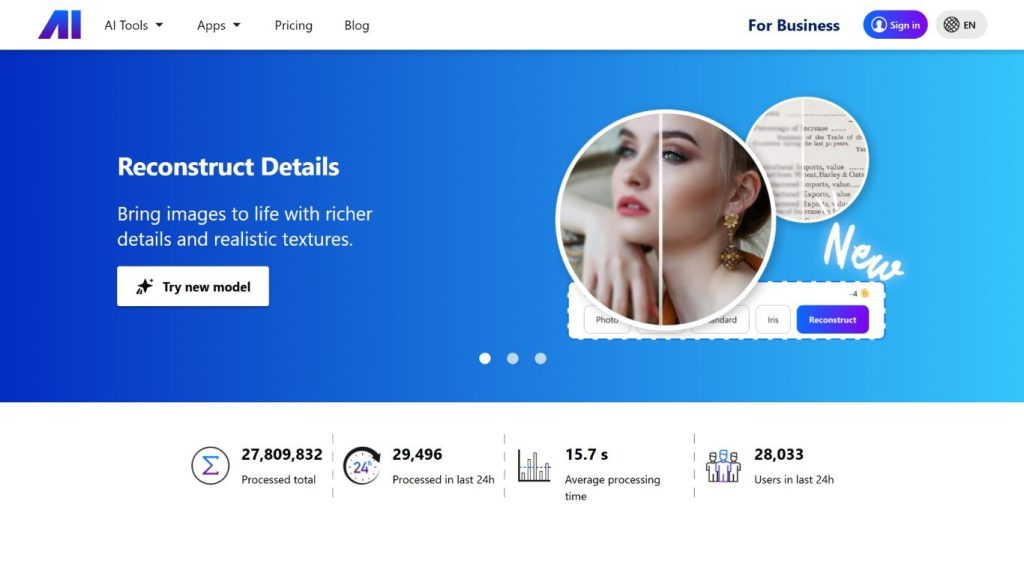Open the AI Tools dropdown
This screenshot has height=576, width=1024.
click(133, 25)
